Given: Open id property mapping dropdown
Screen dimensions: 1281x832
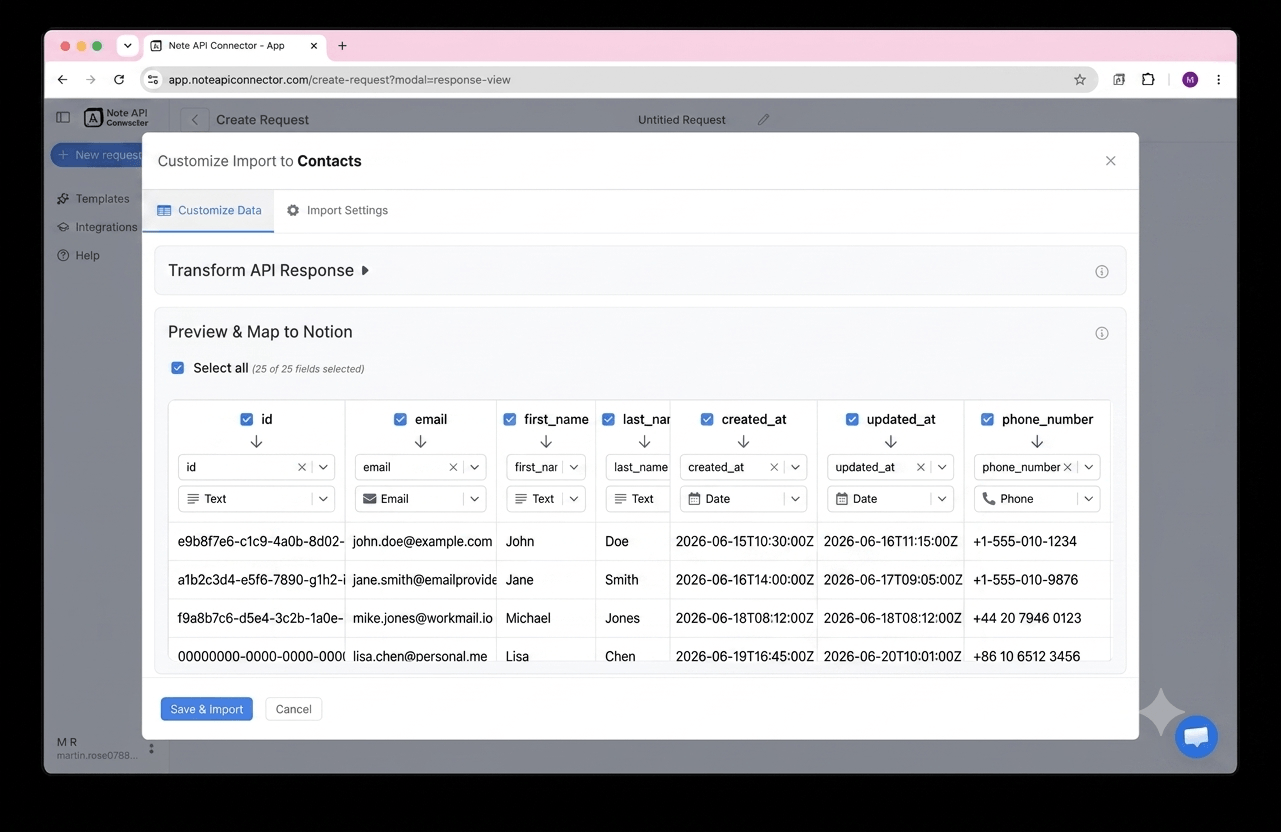Looking at the screenshot, I should tap(323, 467).
